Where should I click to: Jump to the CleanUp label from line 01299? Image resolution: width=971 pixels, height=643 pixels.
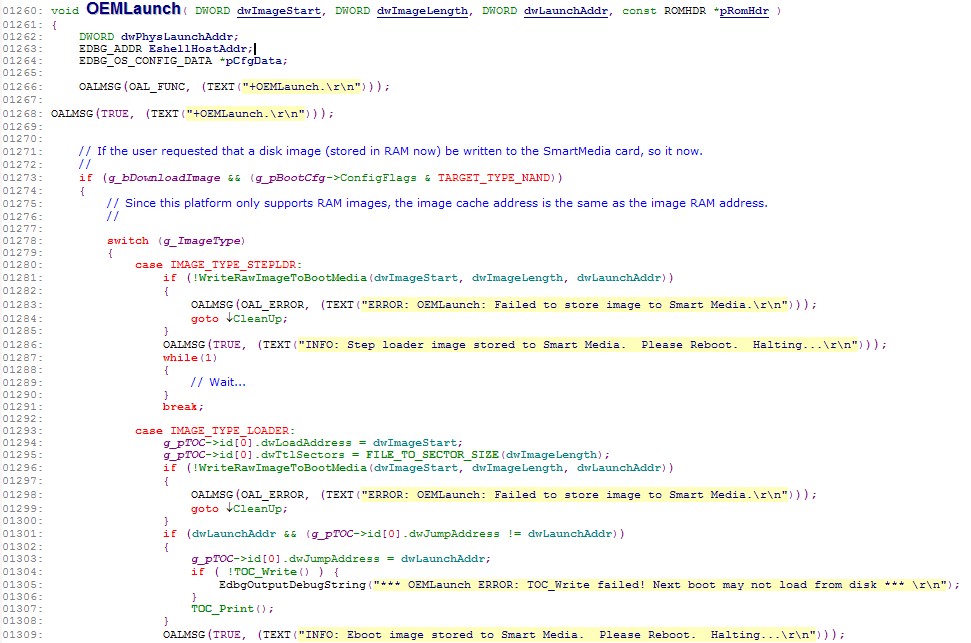point(255,509)
